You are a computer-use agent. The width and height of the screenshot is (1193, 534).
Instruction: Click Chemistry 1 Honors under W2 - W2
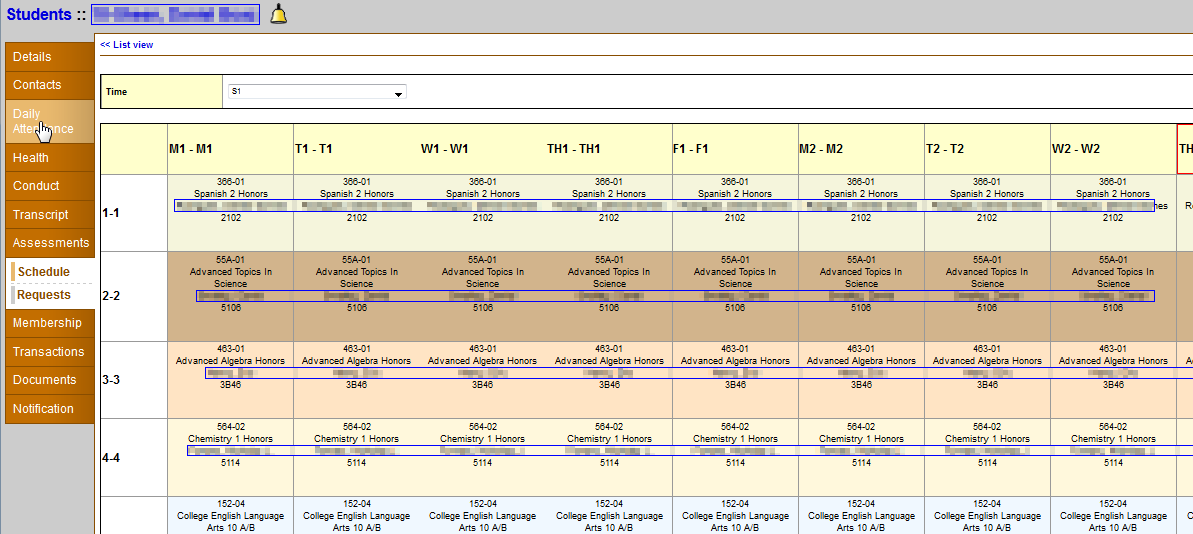tap(1113, 439)
